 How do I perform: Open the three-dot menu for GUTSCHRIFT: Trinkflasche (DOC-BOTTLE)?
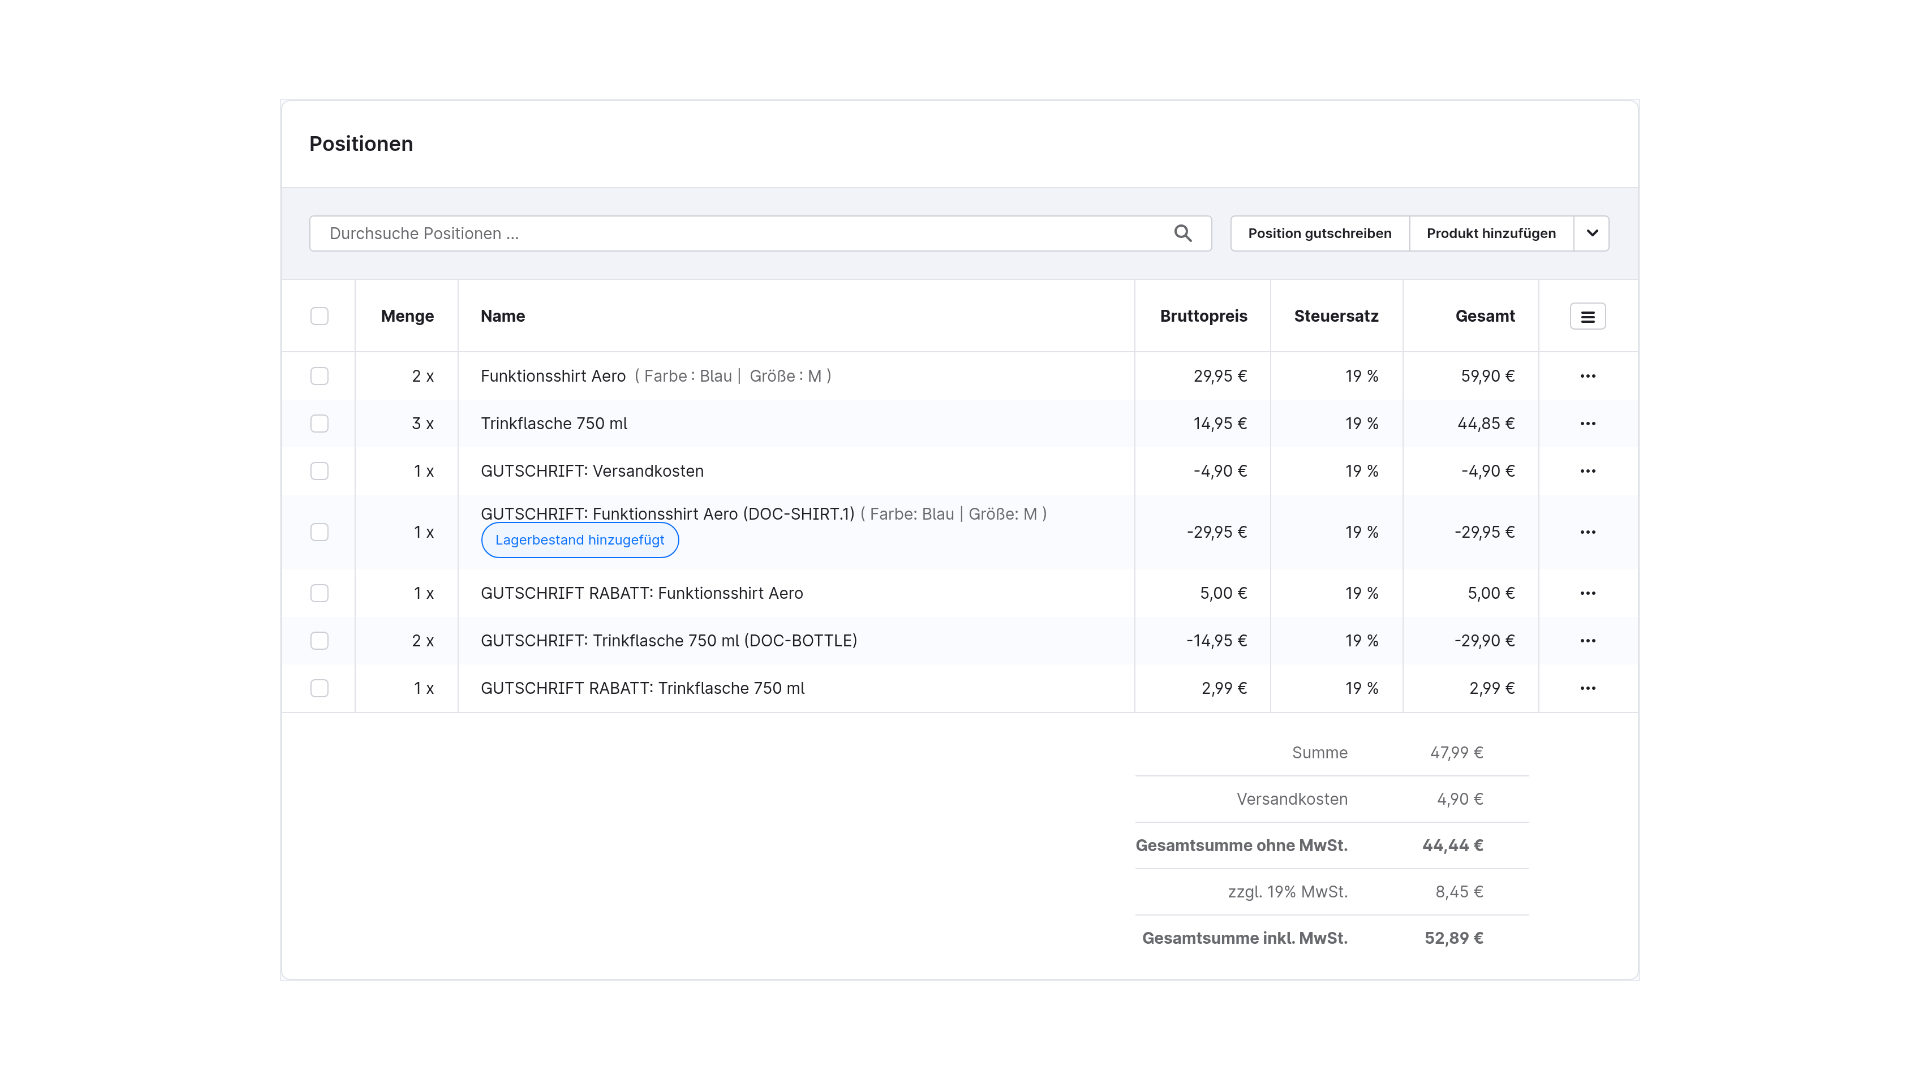click(x=1588, y=640)
